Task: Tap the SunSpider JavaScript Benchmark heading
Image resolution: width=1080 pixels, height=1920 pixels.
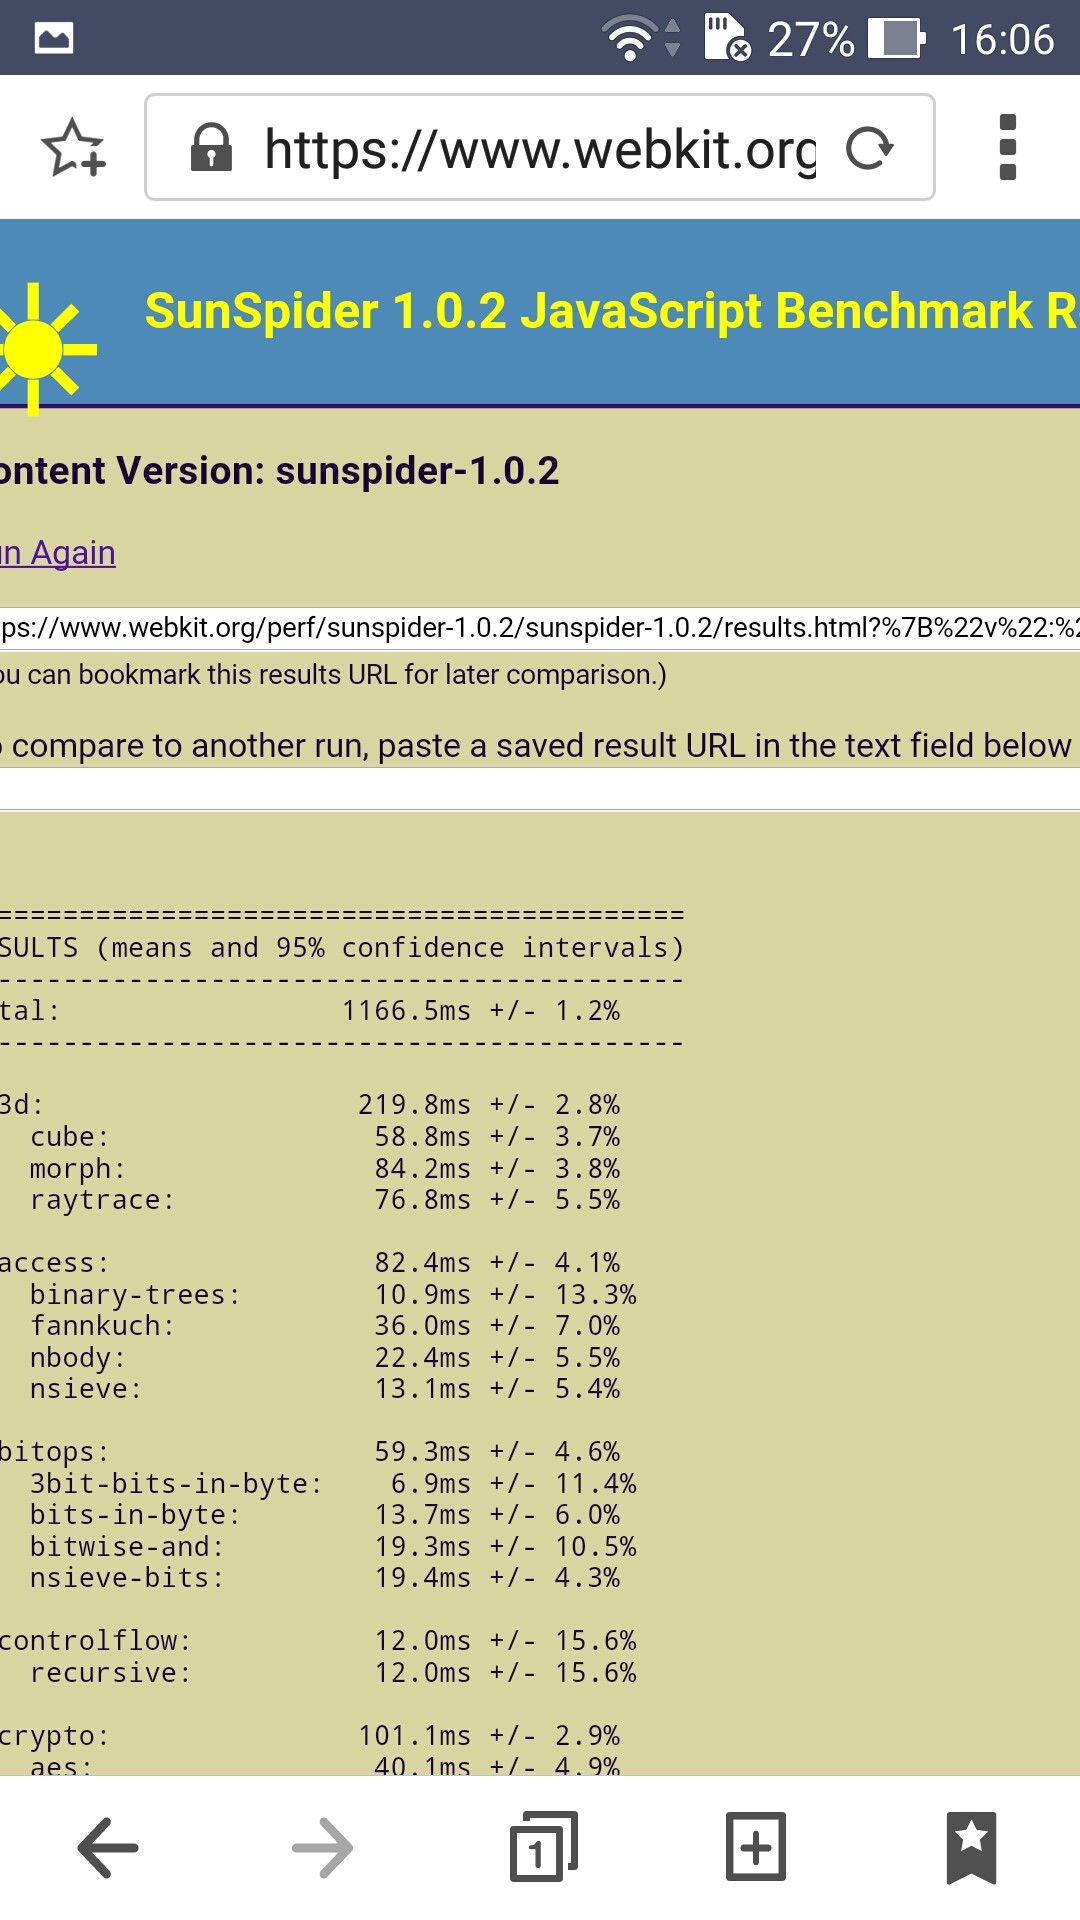Action: pyautogui.click(x=610, y=311)
